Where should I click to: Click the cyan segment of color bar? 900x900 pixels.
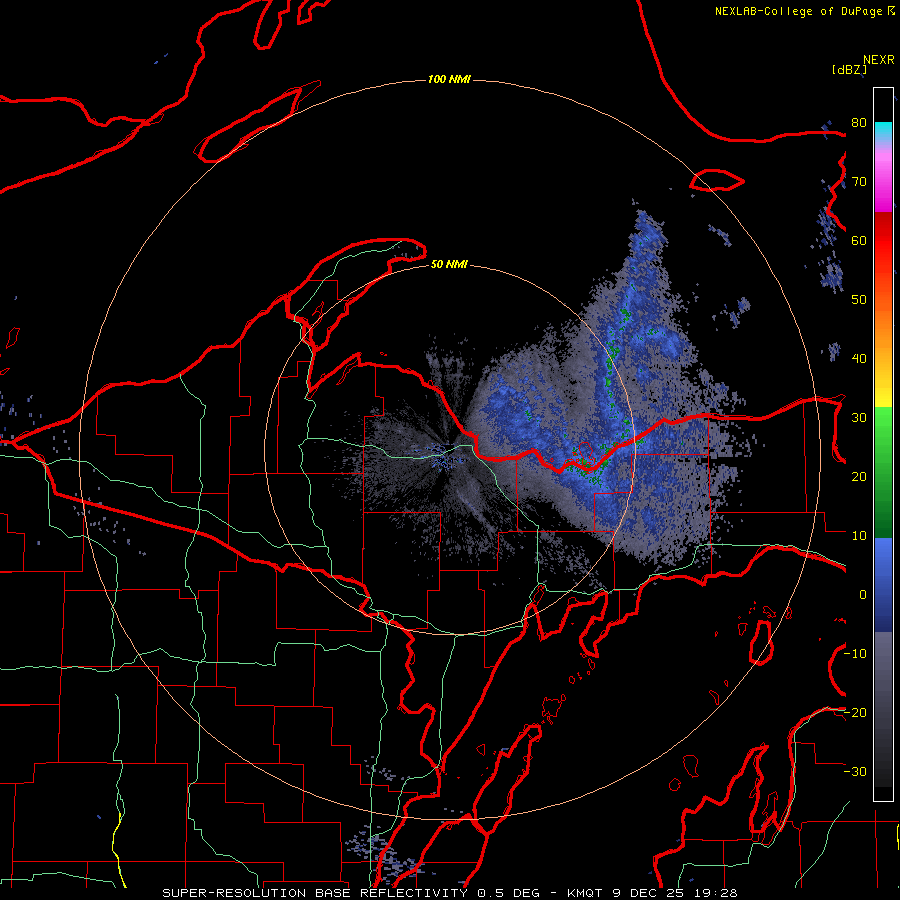[883, 132]
